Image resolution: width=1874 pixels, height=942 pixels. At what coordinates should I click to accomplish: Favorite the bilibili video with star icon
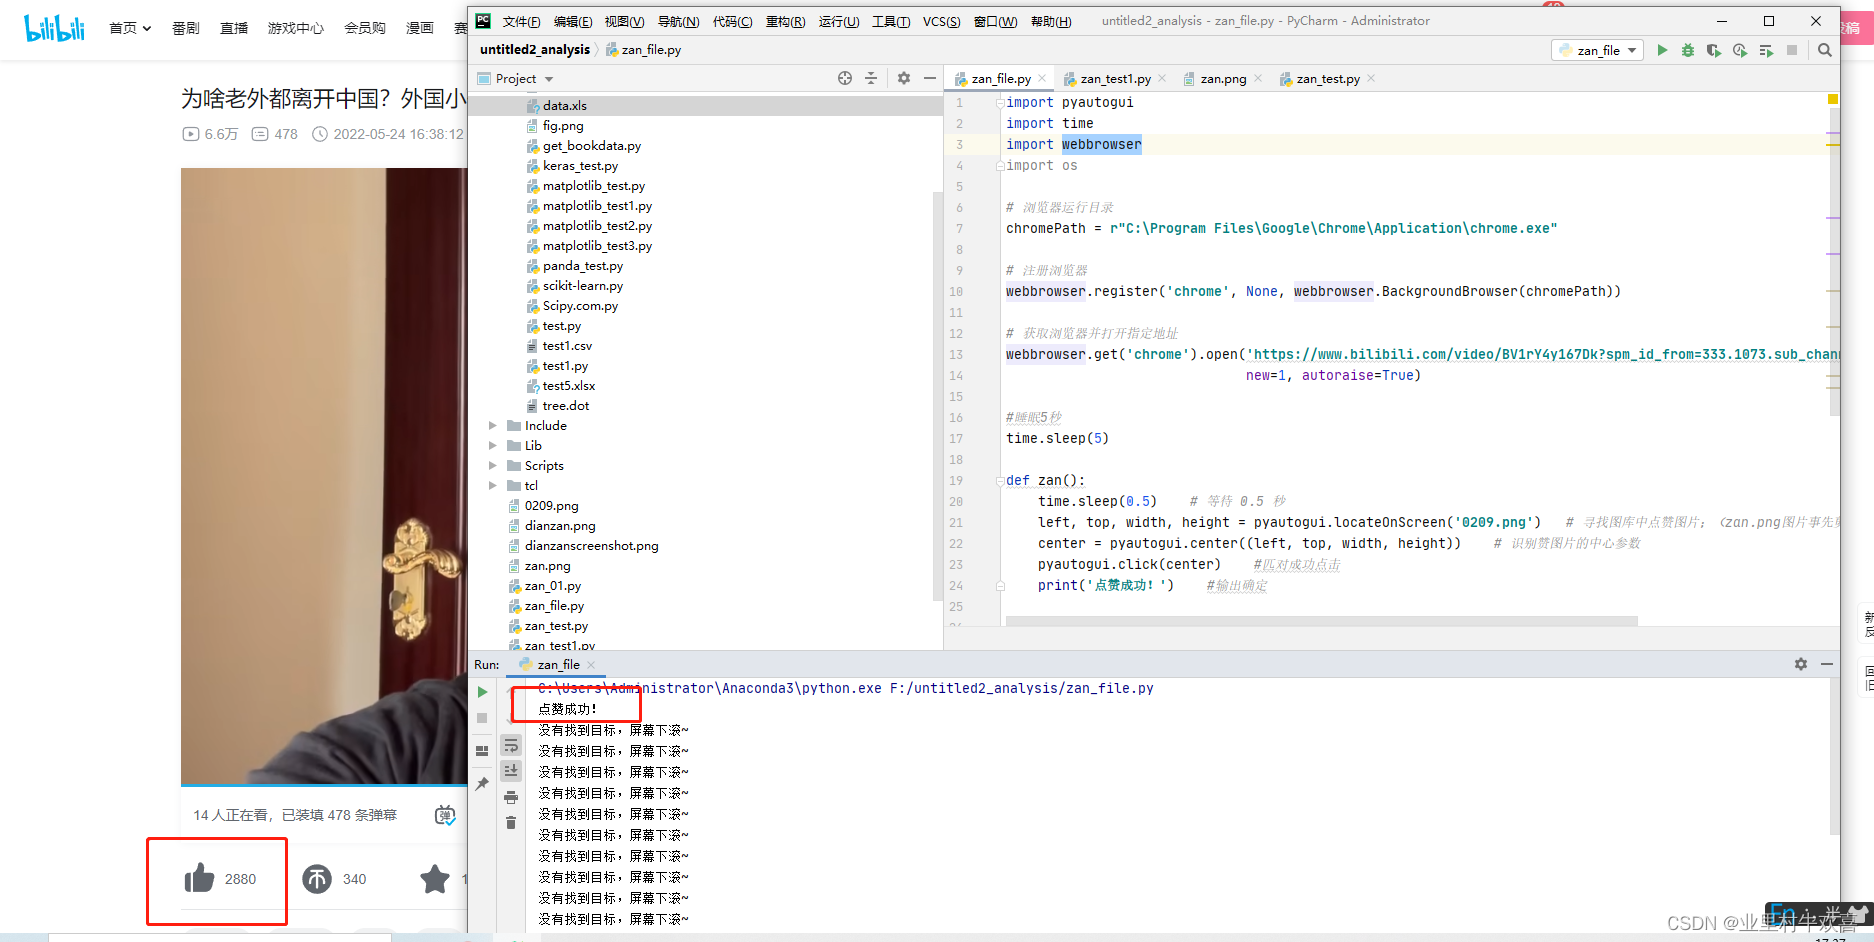tap(435, 879)
